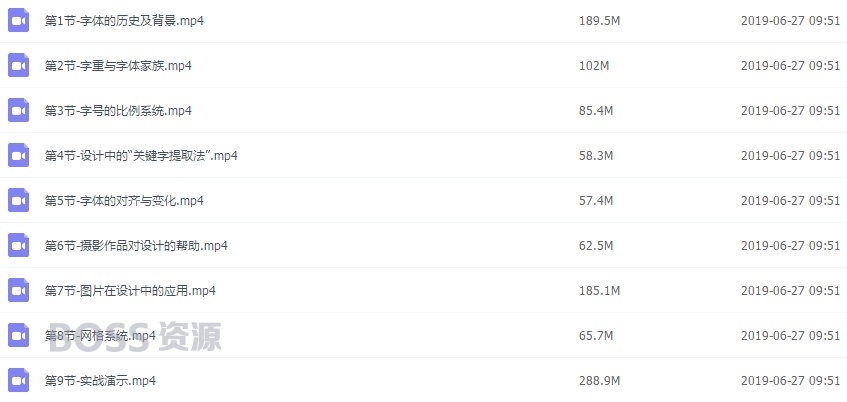Open the 第5节-字体的对齐与变化.mp4 file name
Viewport: 847px width, 402px height.
point(124,200)
